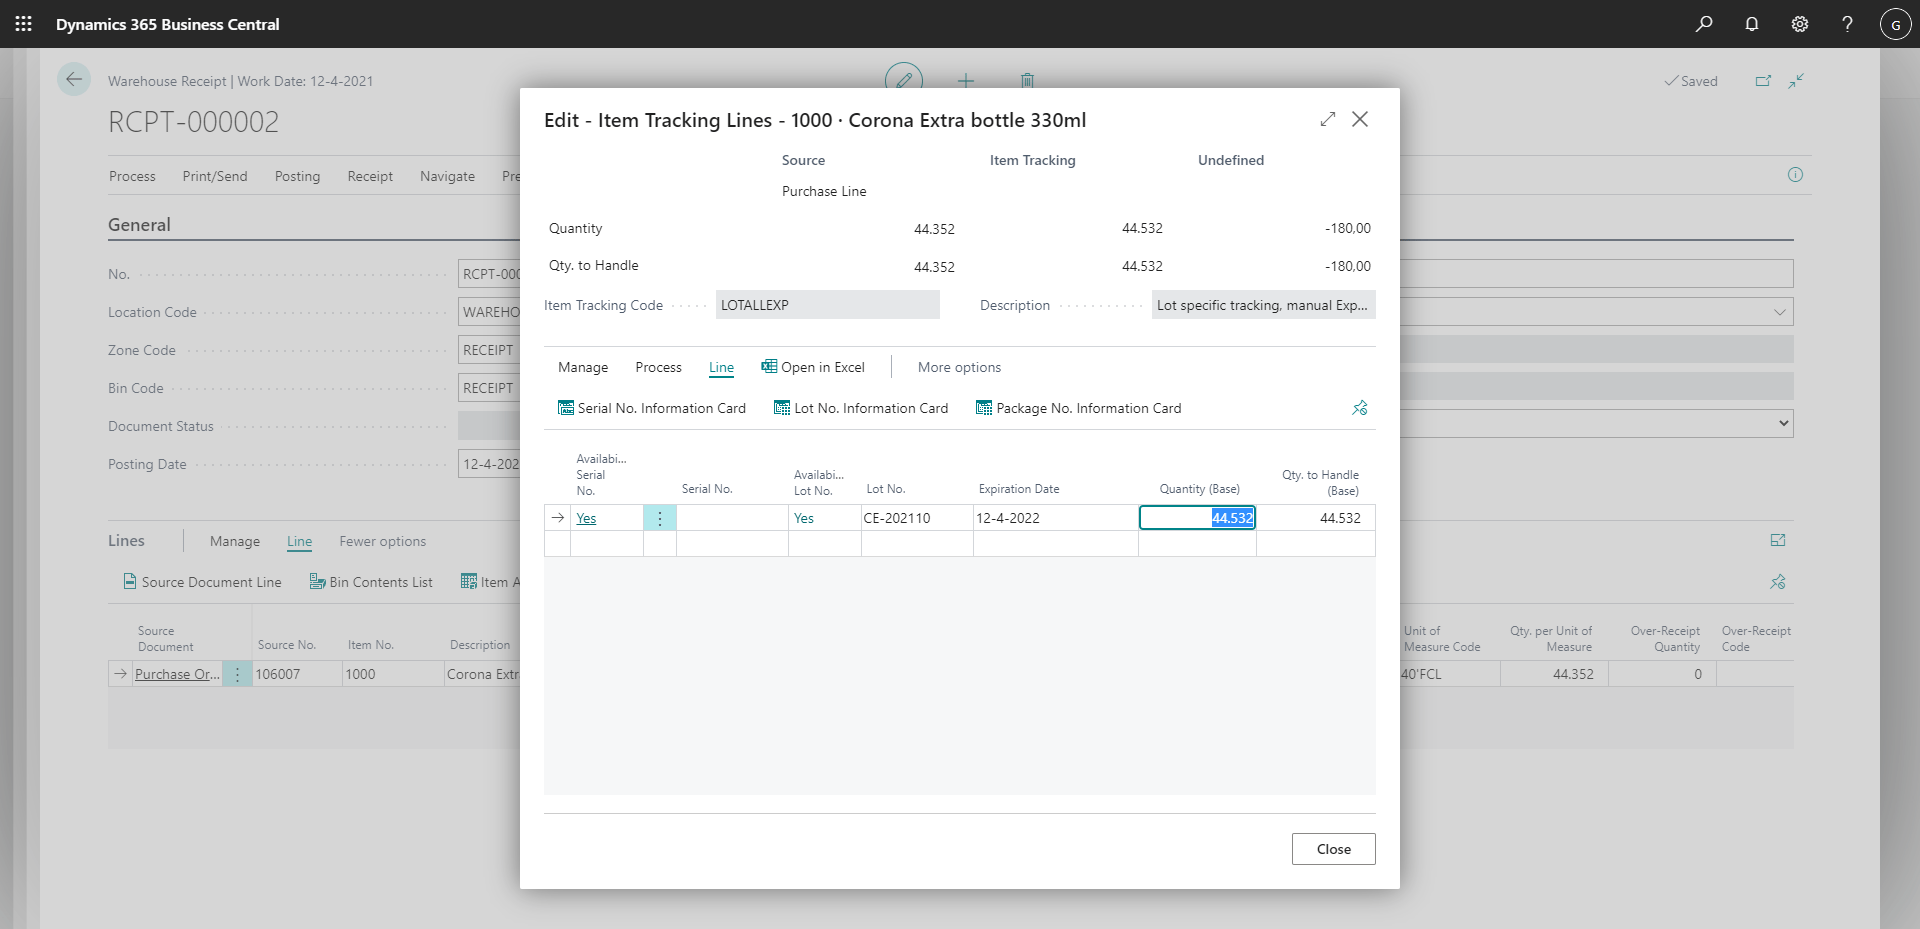The image size is (1920, 929).
Task: Click the Over-Receipt Quantity cell
Action: pyautogui.click(x=1662, y=674)
